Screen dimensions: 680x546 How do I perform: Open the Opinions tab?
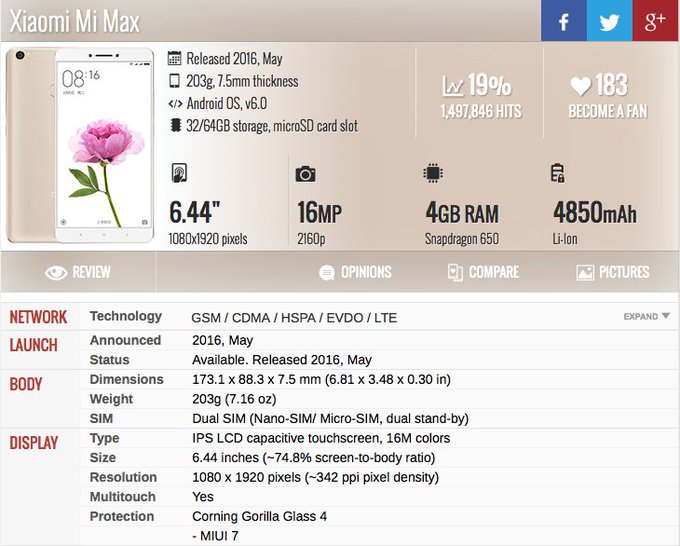[x=355, y=272]
